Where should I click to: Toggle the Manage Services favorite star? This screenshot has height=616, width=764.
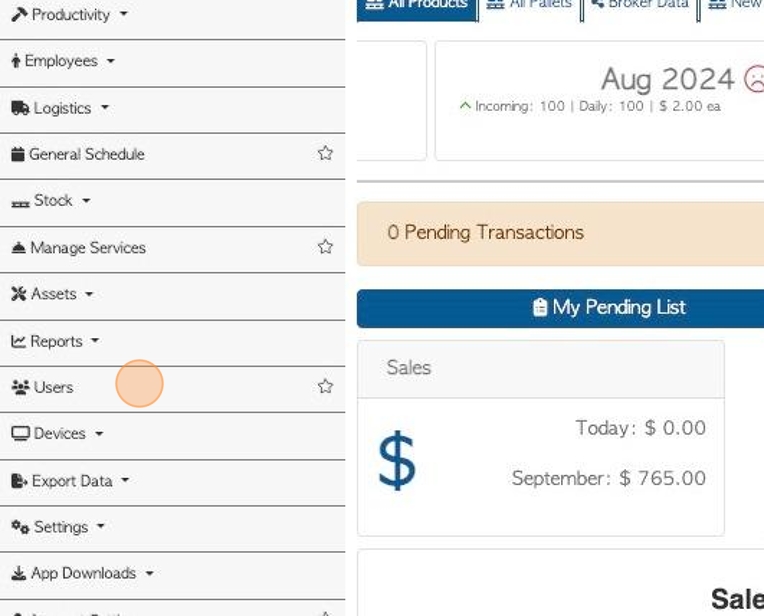tap(325, 247)
